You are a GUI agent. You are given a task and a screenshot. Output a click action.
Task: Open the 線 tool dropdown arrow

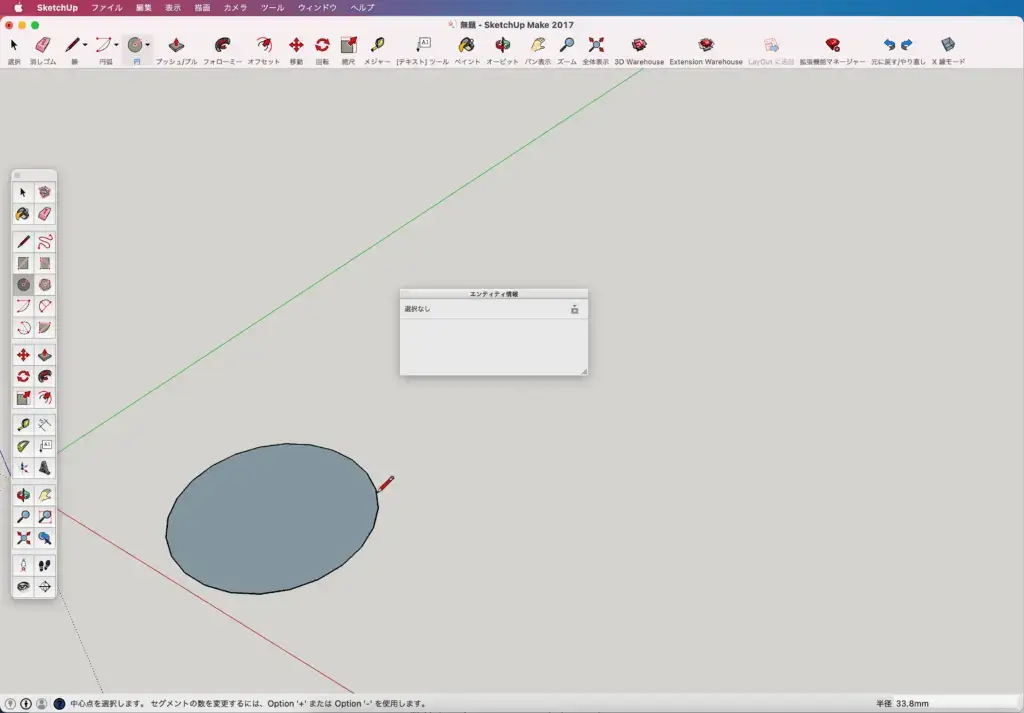point(85,45)
